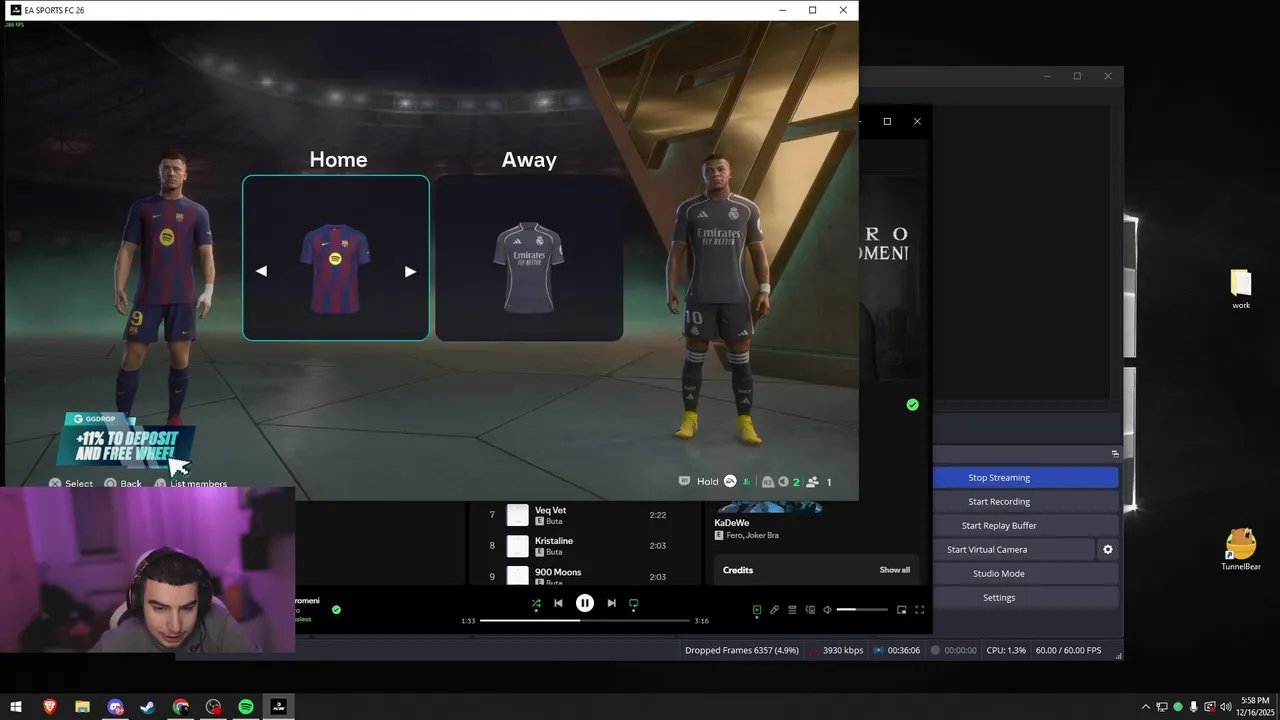
Task: Seek on Spotify song progress bar
Action: point(585,620)
